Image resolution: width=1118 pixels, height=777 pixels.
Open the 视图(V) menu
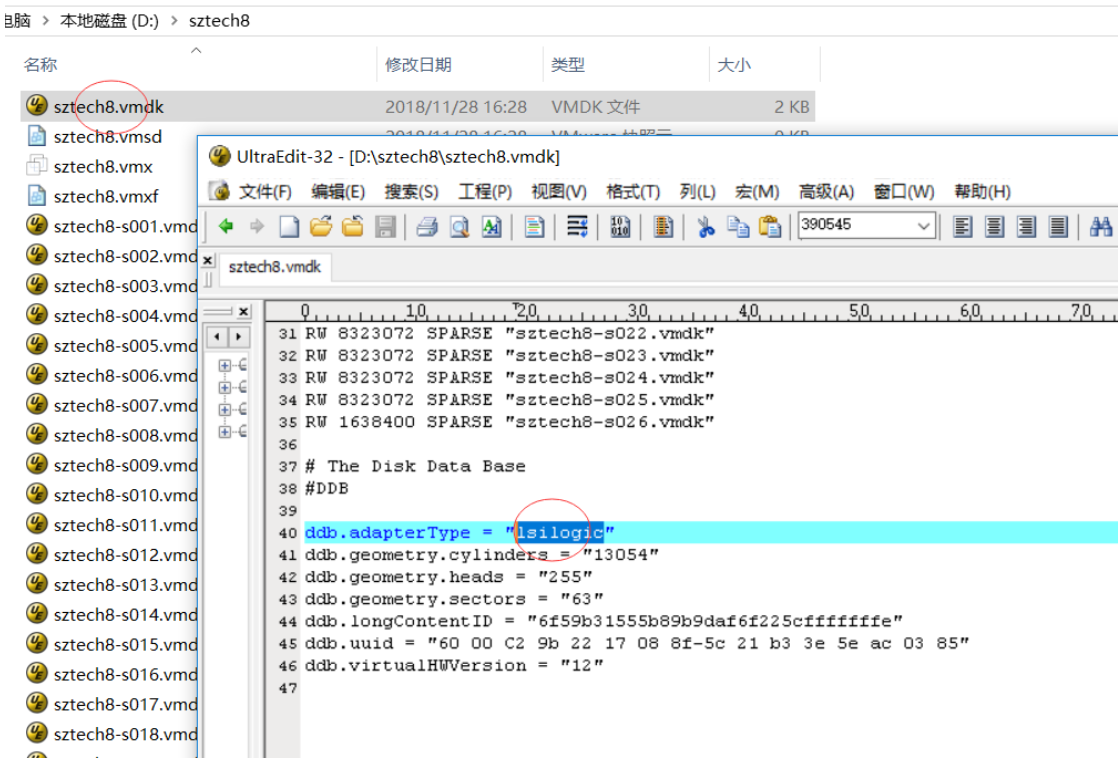(559, 192)
